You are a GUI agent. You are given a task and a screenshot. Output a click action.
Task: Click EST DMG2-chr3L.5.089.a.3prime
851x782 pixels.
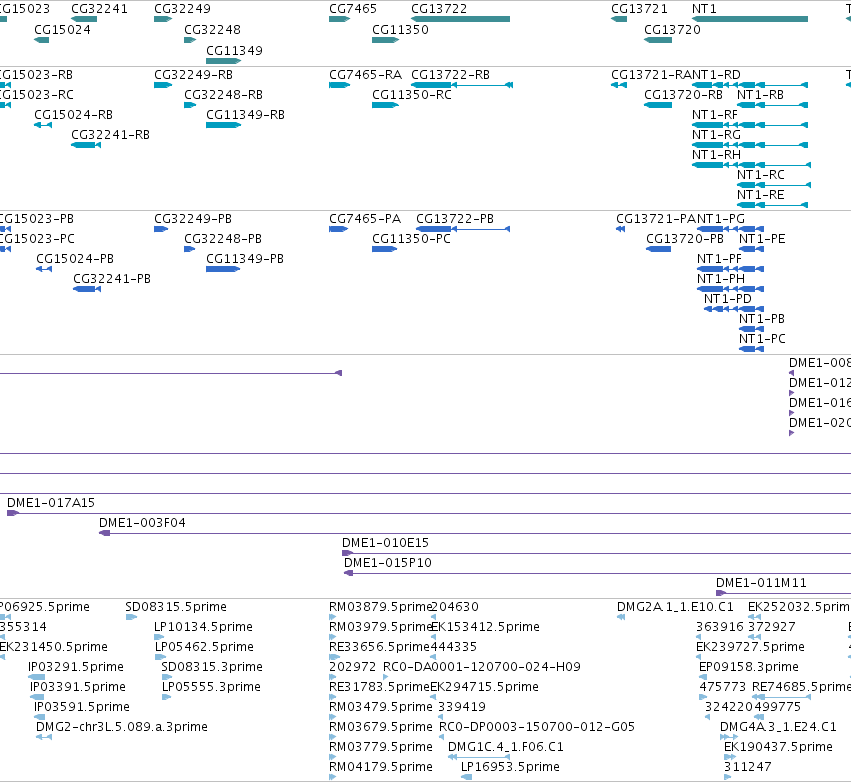pos(44,738)
